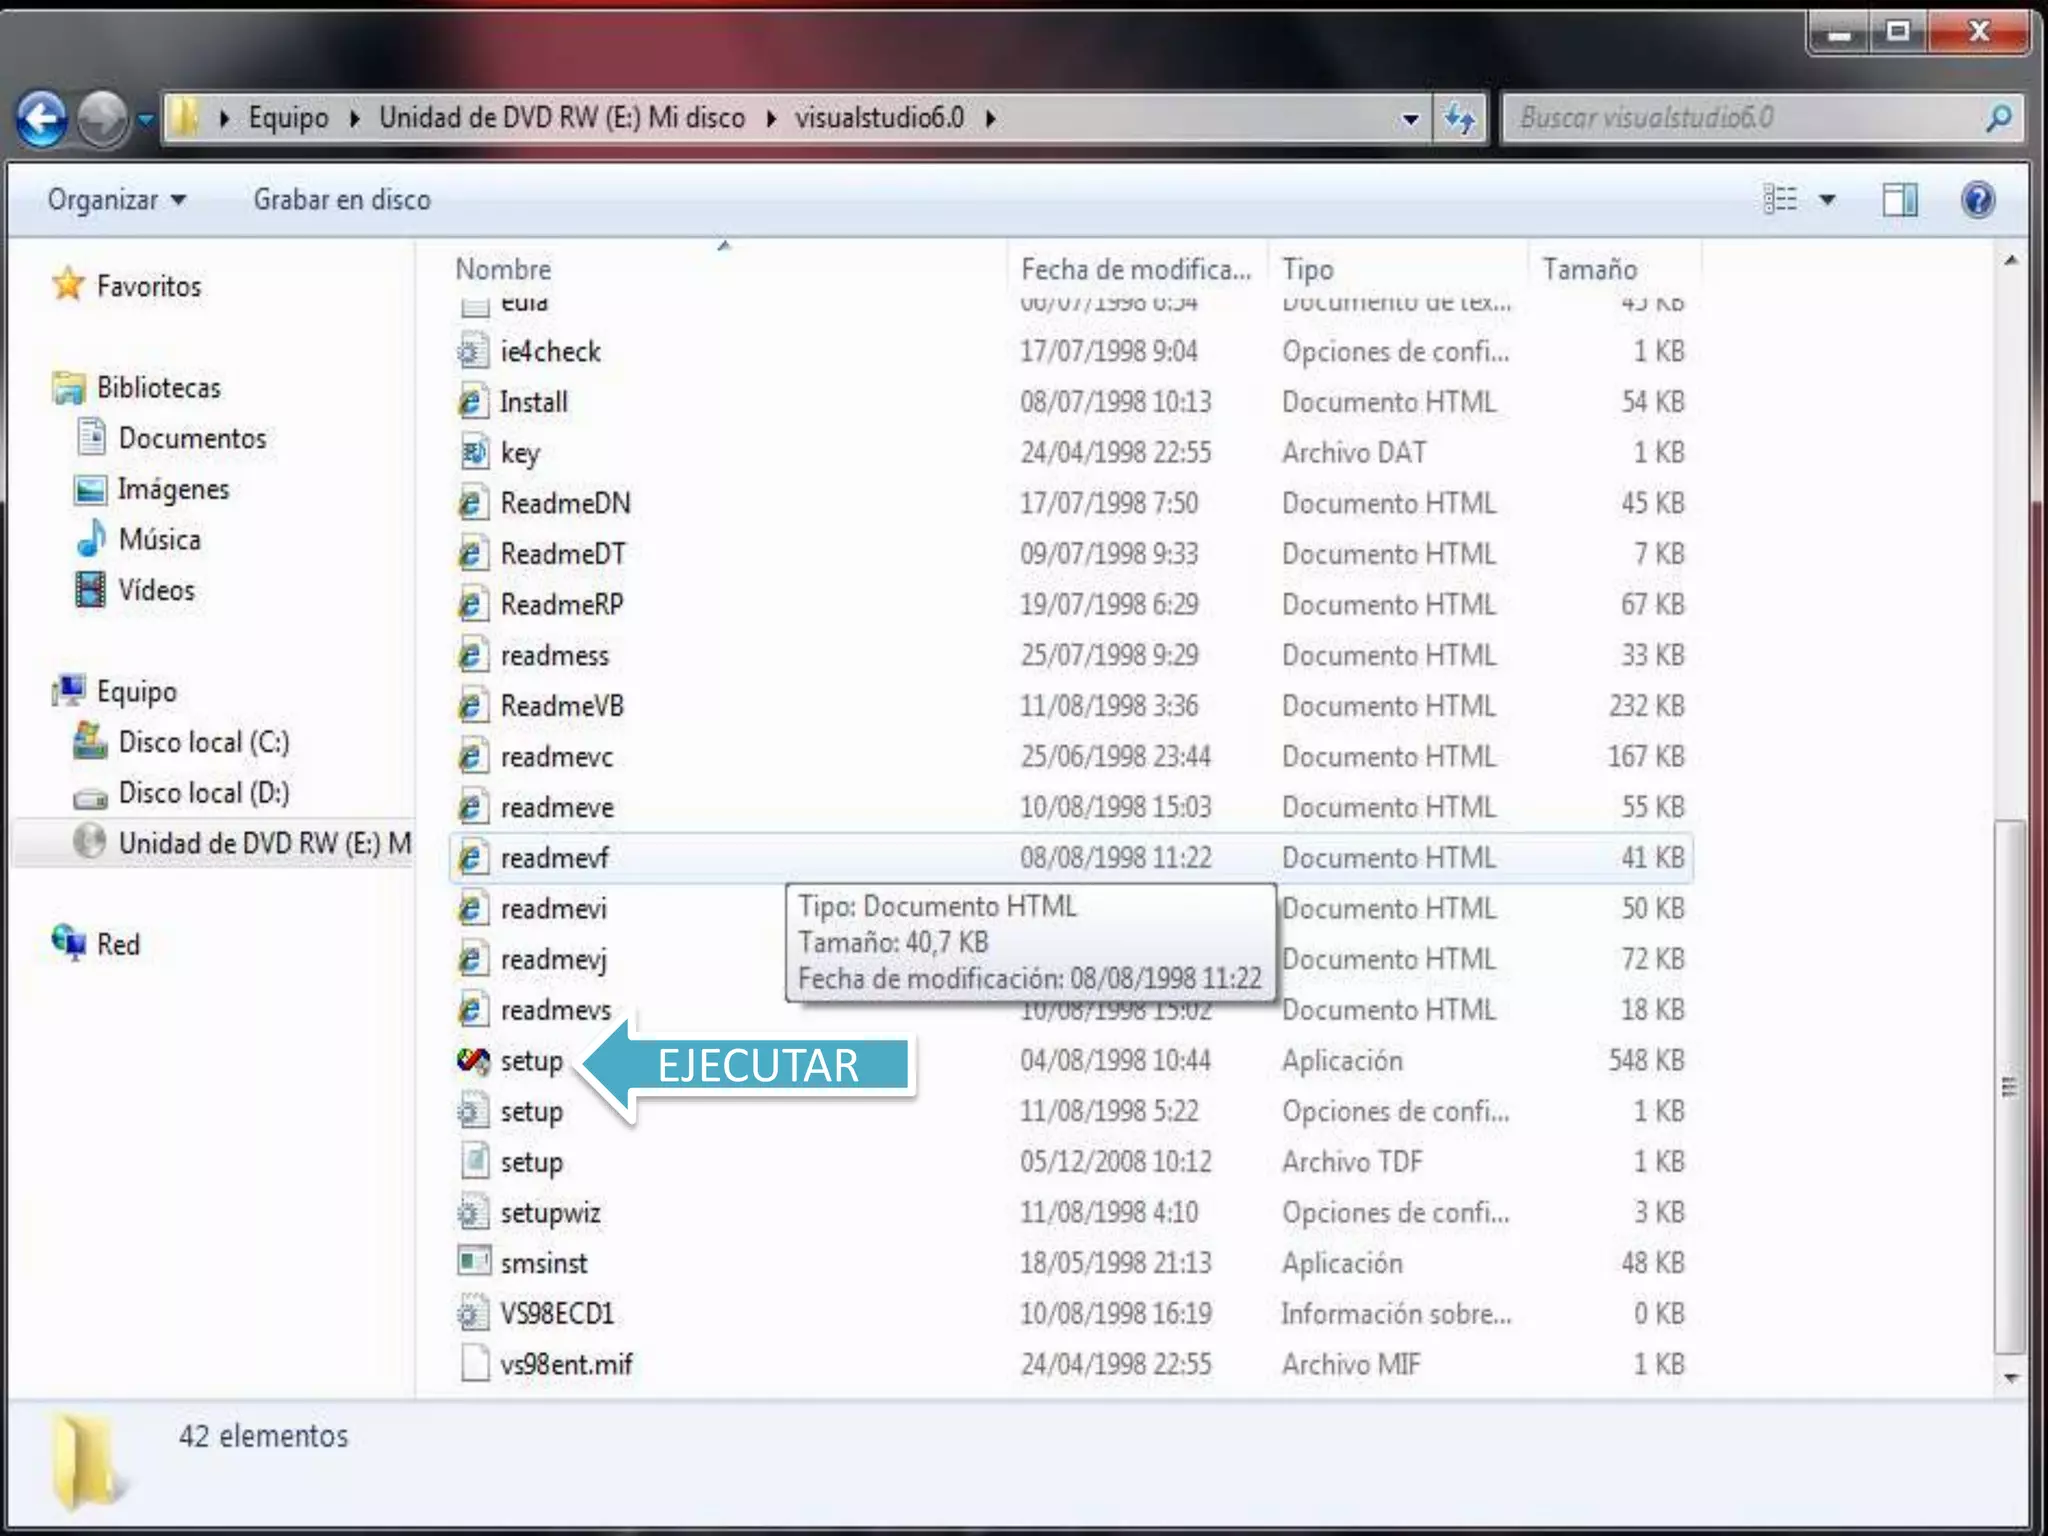Click the key DAT file icon
2048x1536 pixels.
click(473, 453)
